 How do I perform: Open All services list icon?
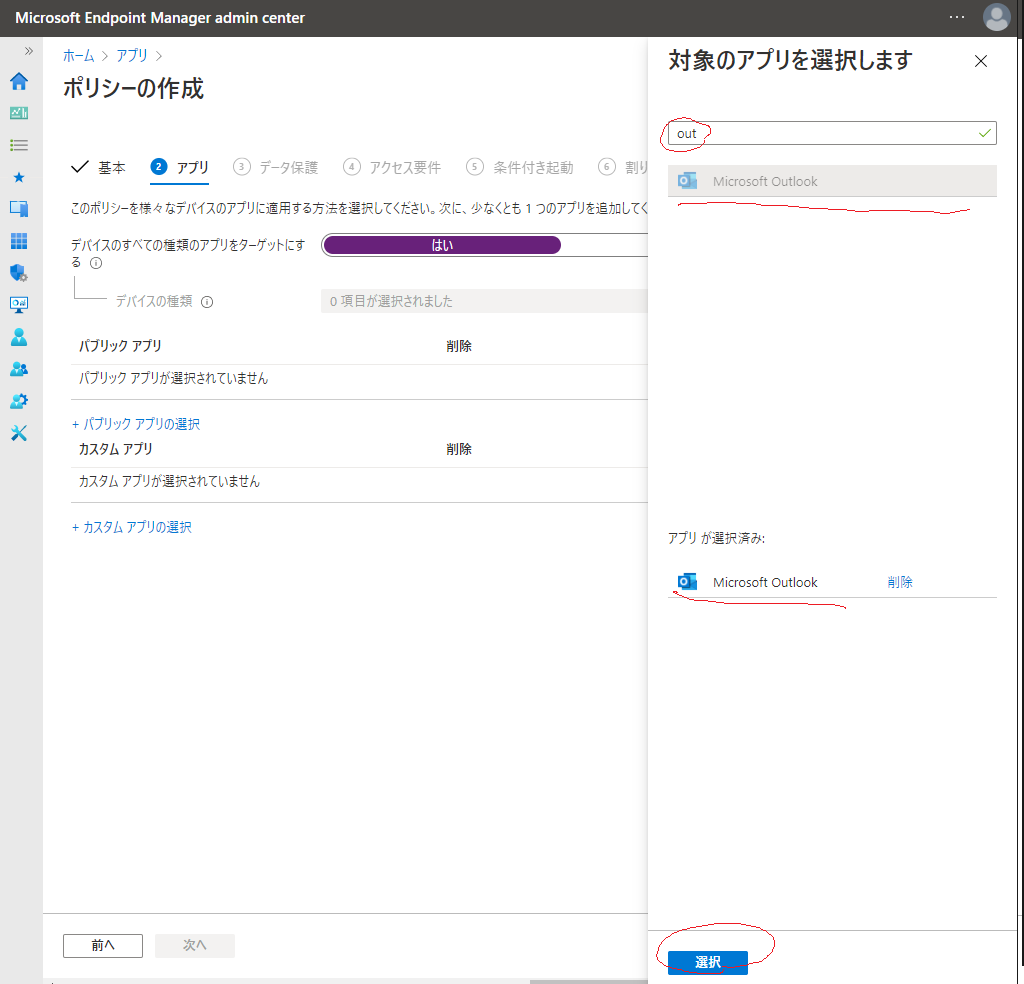(x=19, y=145)
